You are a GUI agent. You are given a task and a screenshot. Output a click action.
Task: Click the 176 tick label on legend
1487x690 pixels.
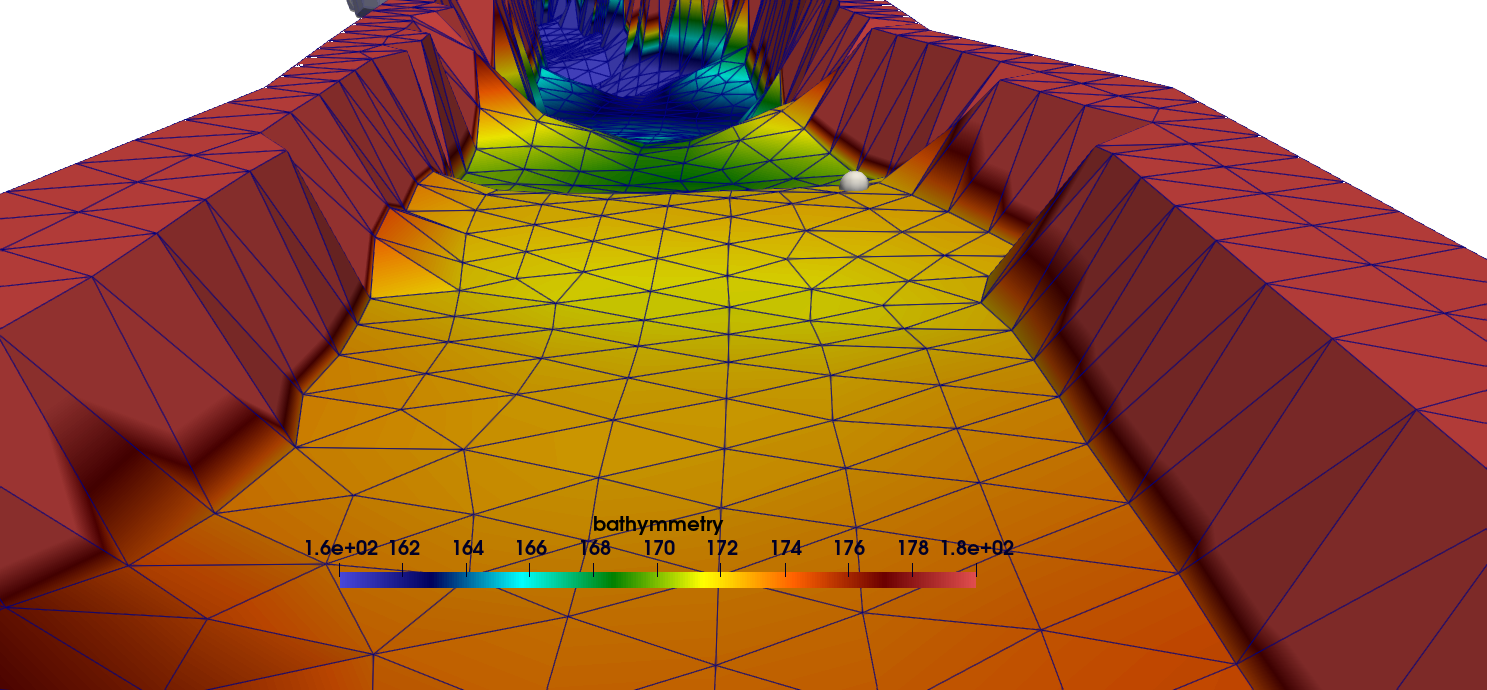coord(849,548)
